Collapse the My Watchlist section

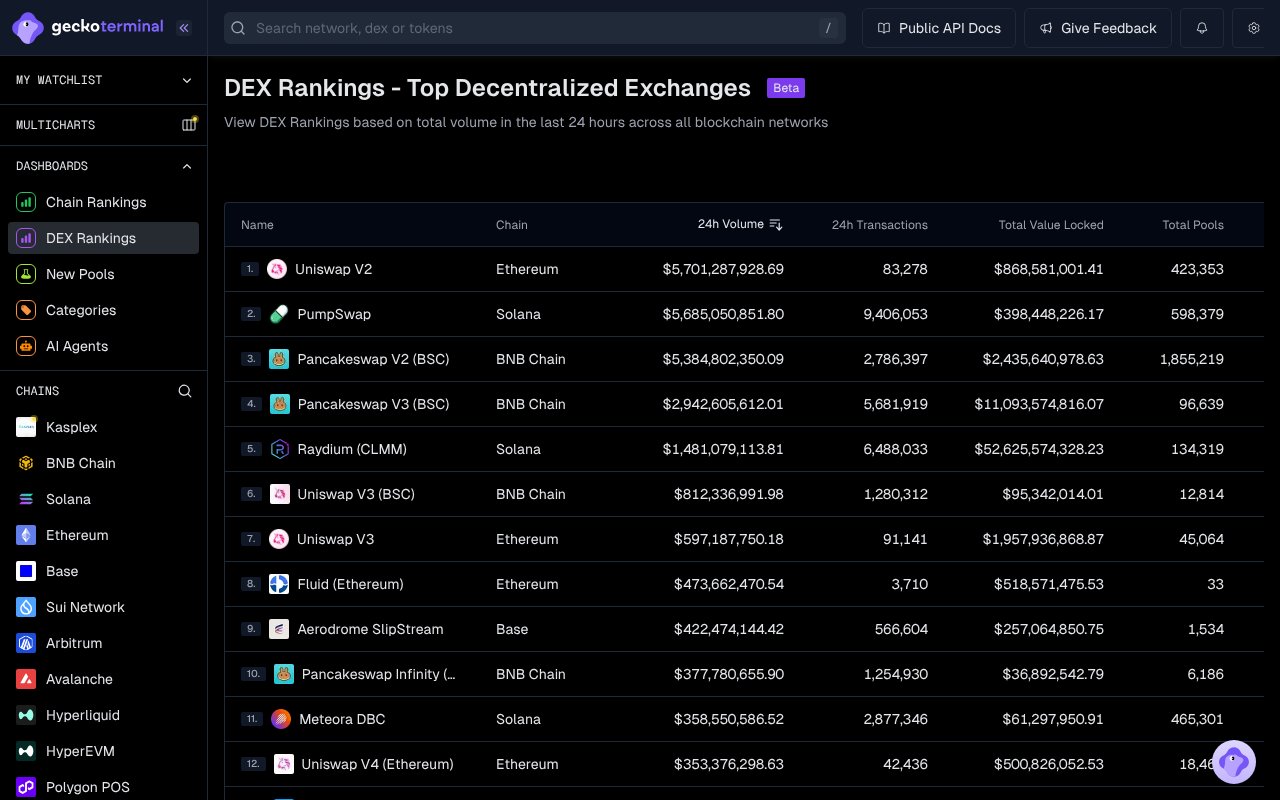pyautogui.click(x=187, y=80)
